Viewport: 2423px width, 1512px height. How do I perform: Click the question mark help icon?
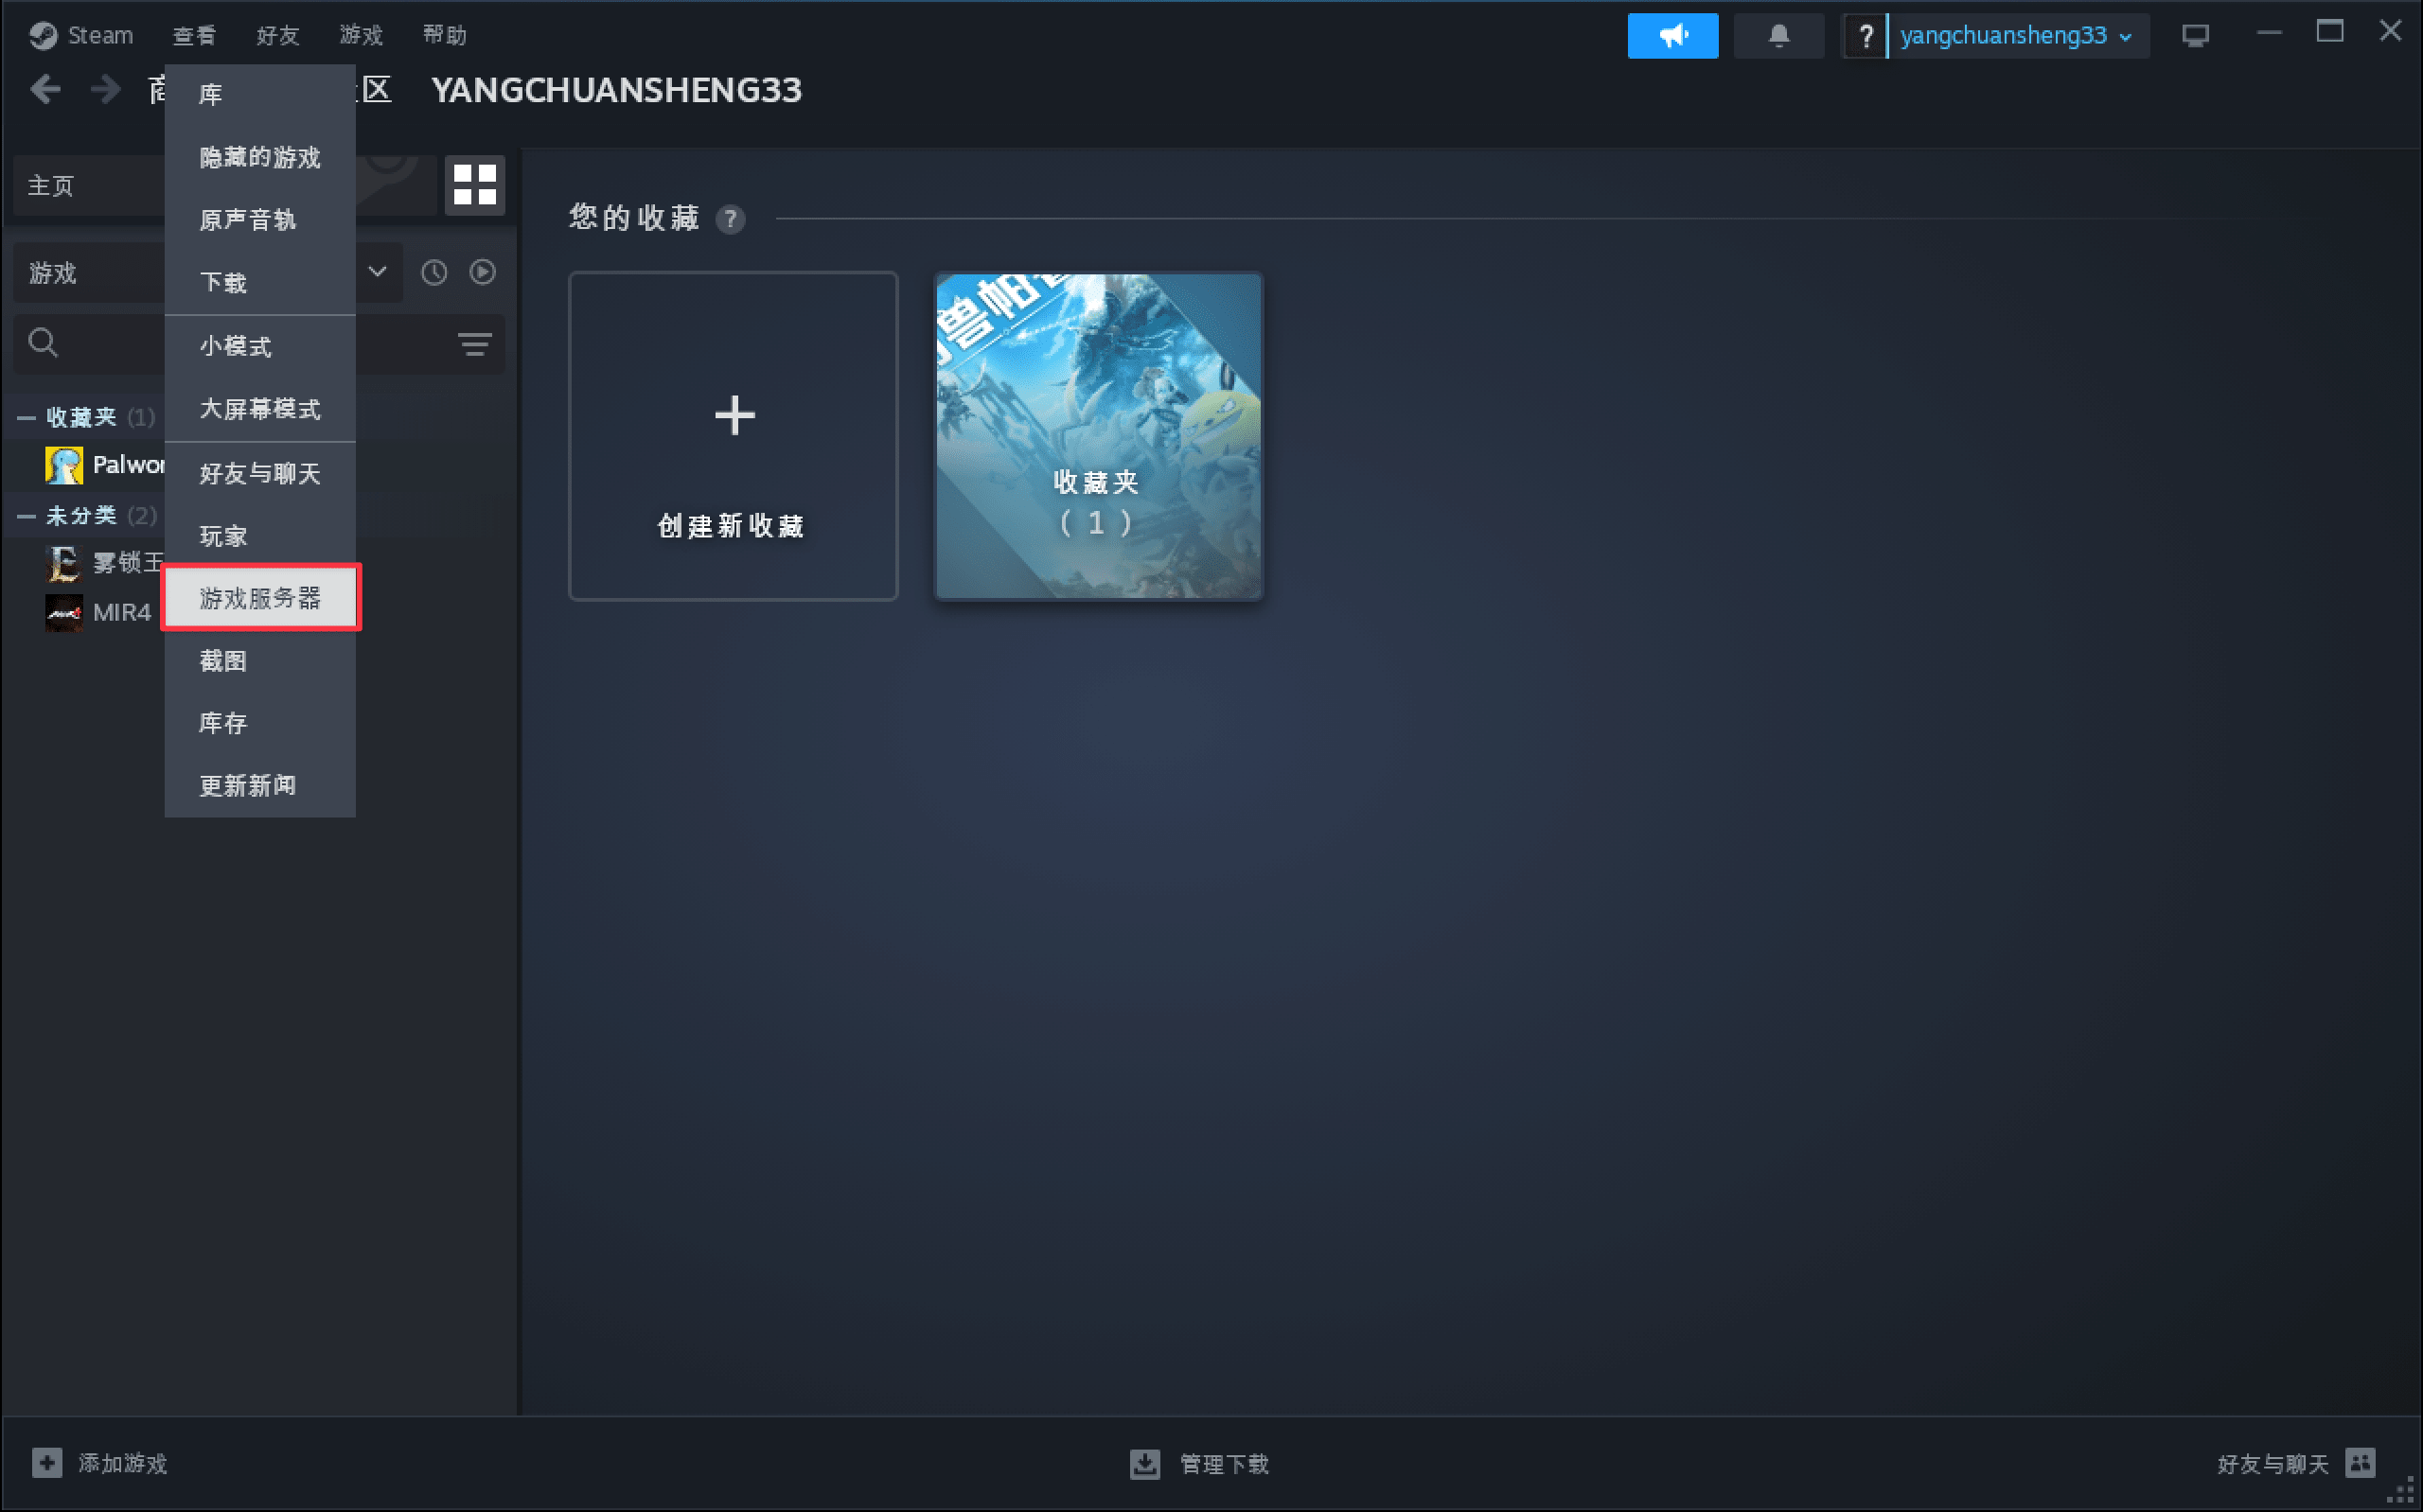click(x=1865, y=36)
